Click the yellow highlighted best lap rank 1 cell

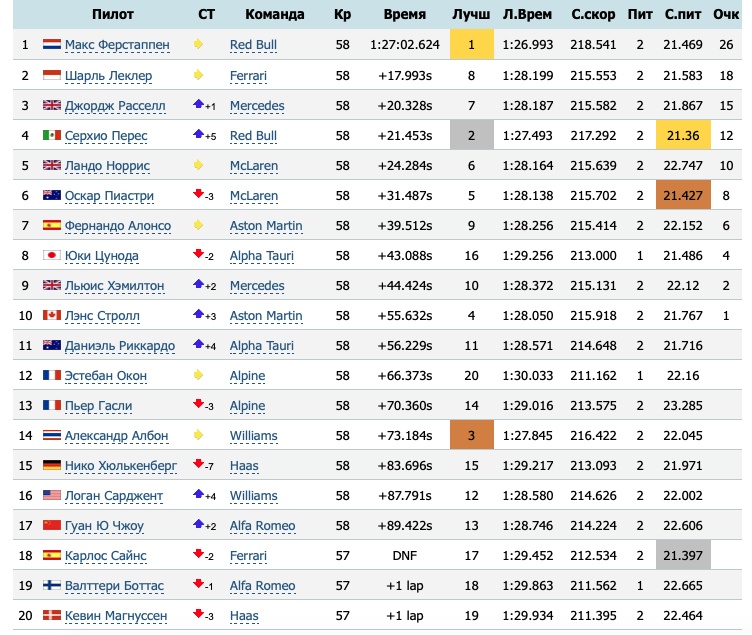(472, 44)
